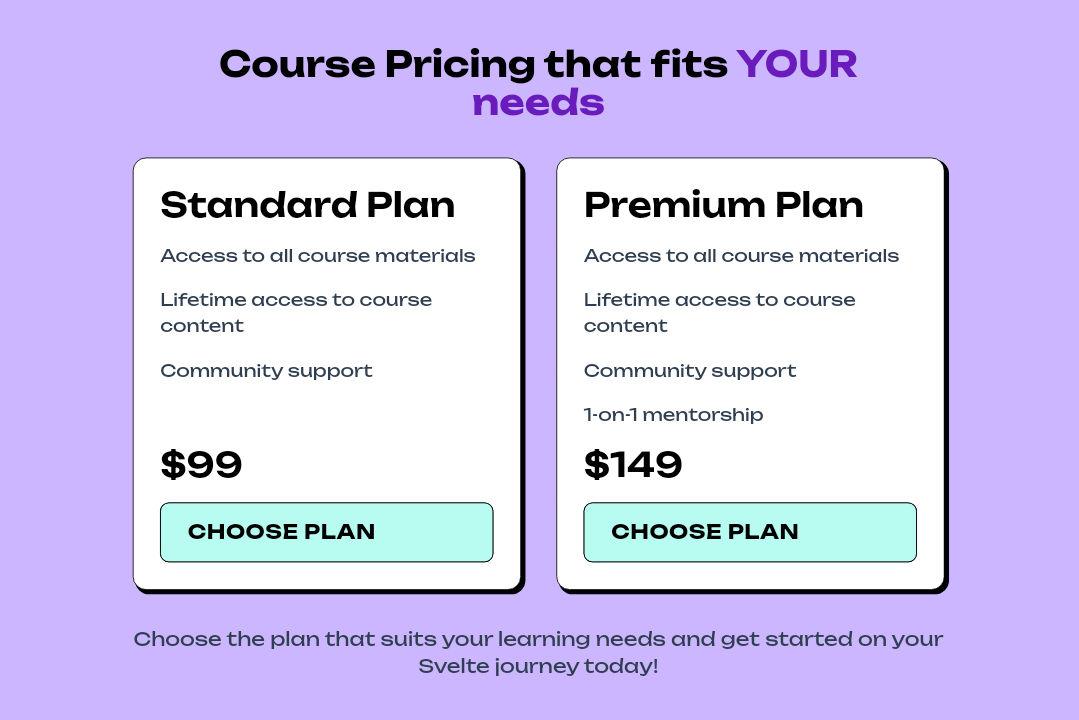Click Standard Plan's 'Lifetime access to course content'
This screenshot has width=1079, height=720.
[x=296, y=312]
